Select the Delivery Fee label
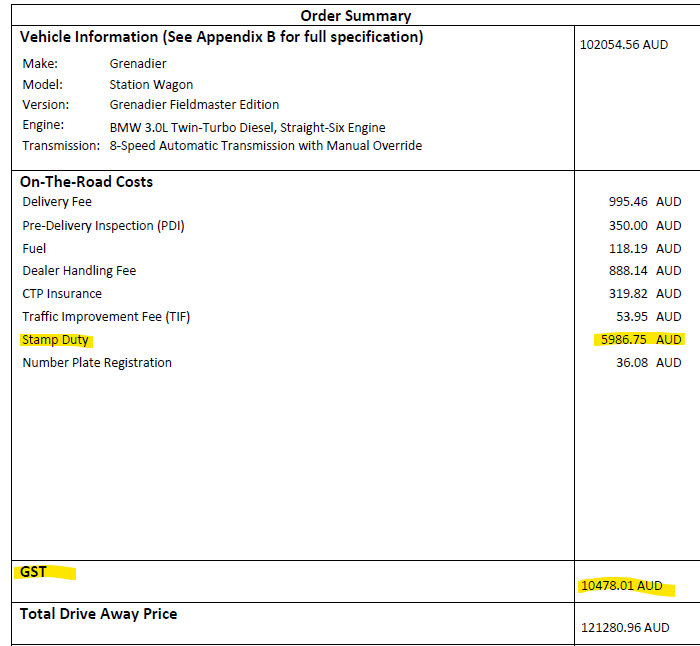 pos(57,202)
